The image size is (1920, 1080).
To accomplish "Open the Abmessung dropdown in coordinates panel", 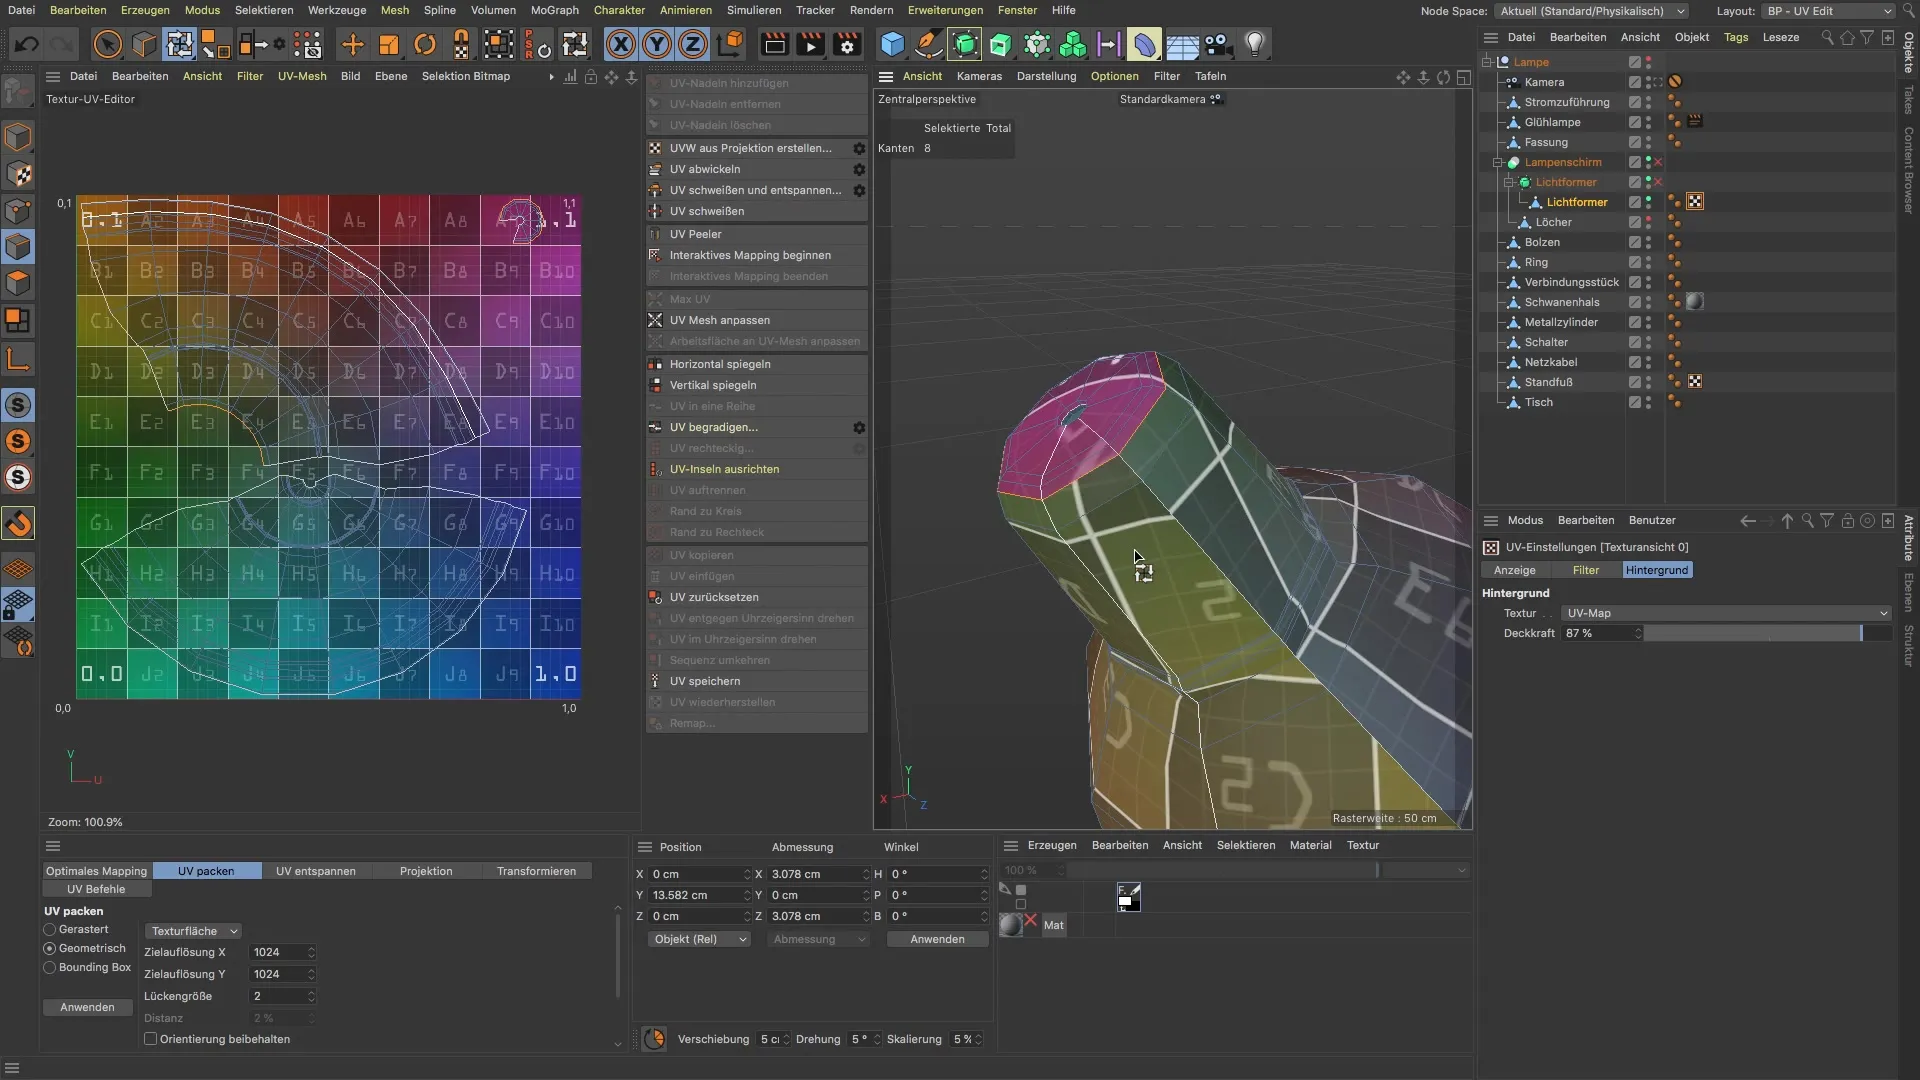I will point(819,939).
